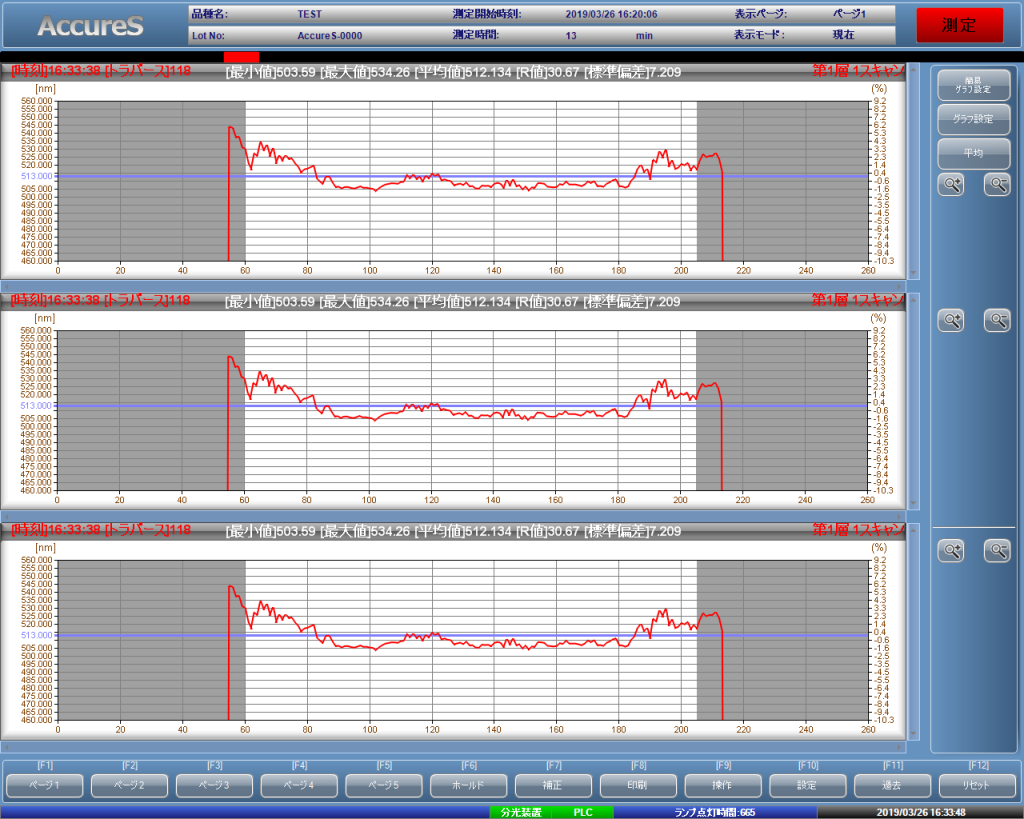Click the bottom graph's horizontal scrollbar
Image resolution: width=1024 pixels, height=819 pixels.
pyautogui.click(x=453, y=747)
